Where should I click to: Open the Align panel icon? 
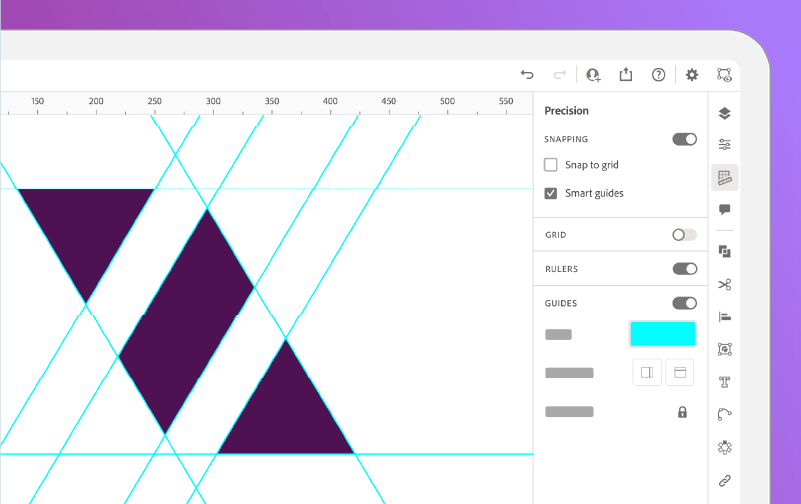point(724,317)
